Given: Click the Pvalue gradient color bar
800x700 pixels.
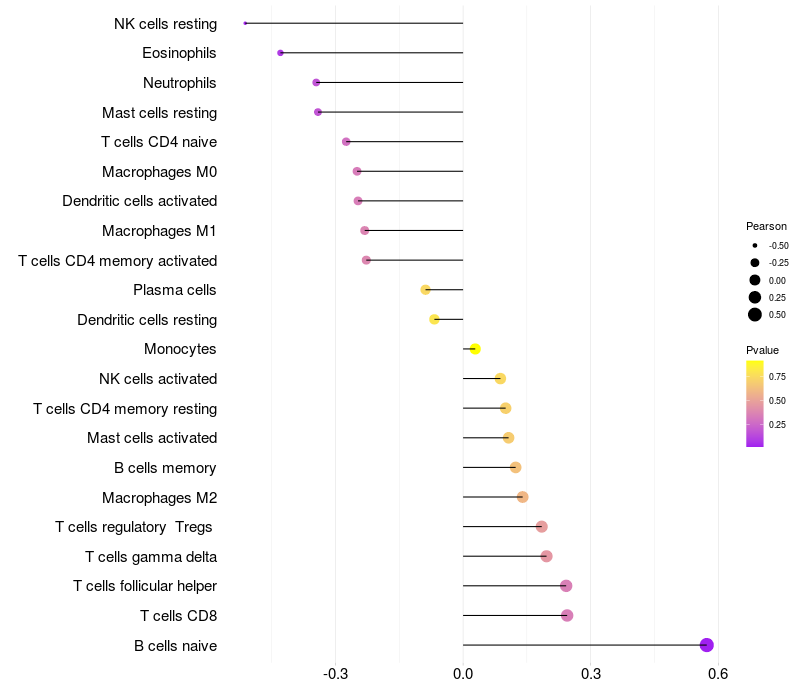Looking at the screenshot, I should [x=754, y=403].
